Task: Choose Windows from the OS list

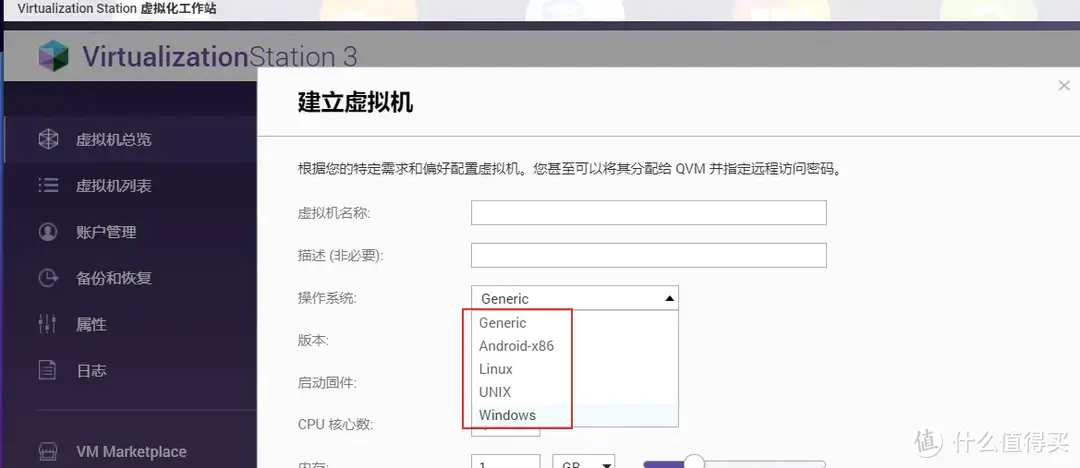Action: (x=575, y=415)
